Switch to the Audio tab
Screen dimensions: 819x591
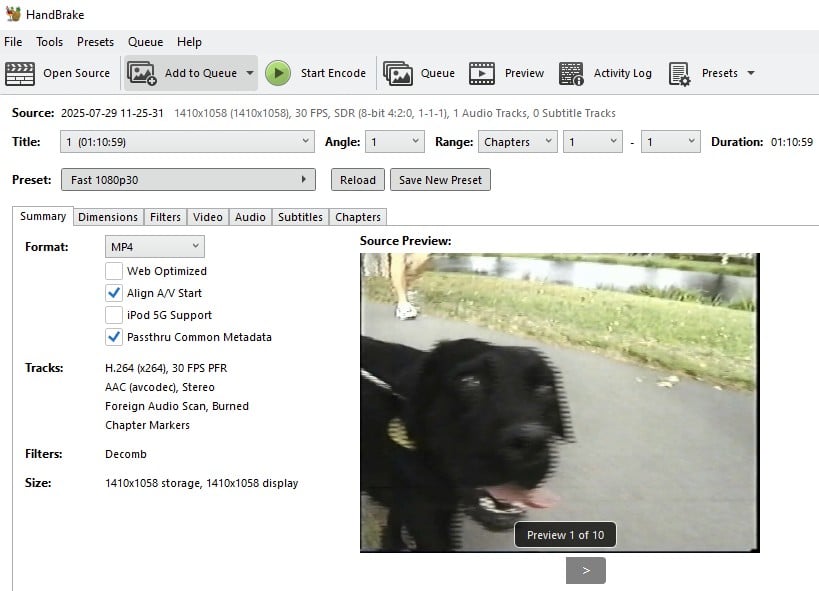[250, 217]
